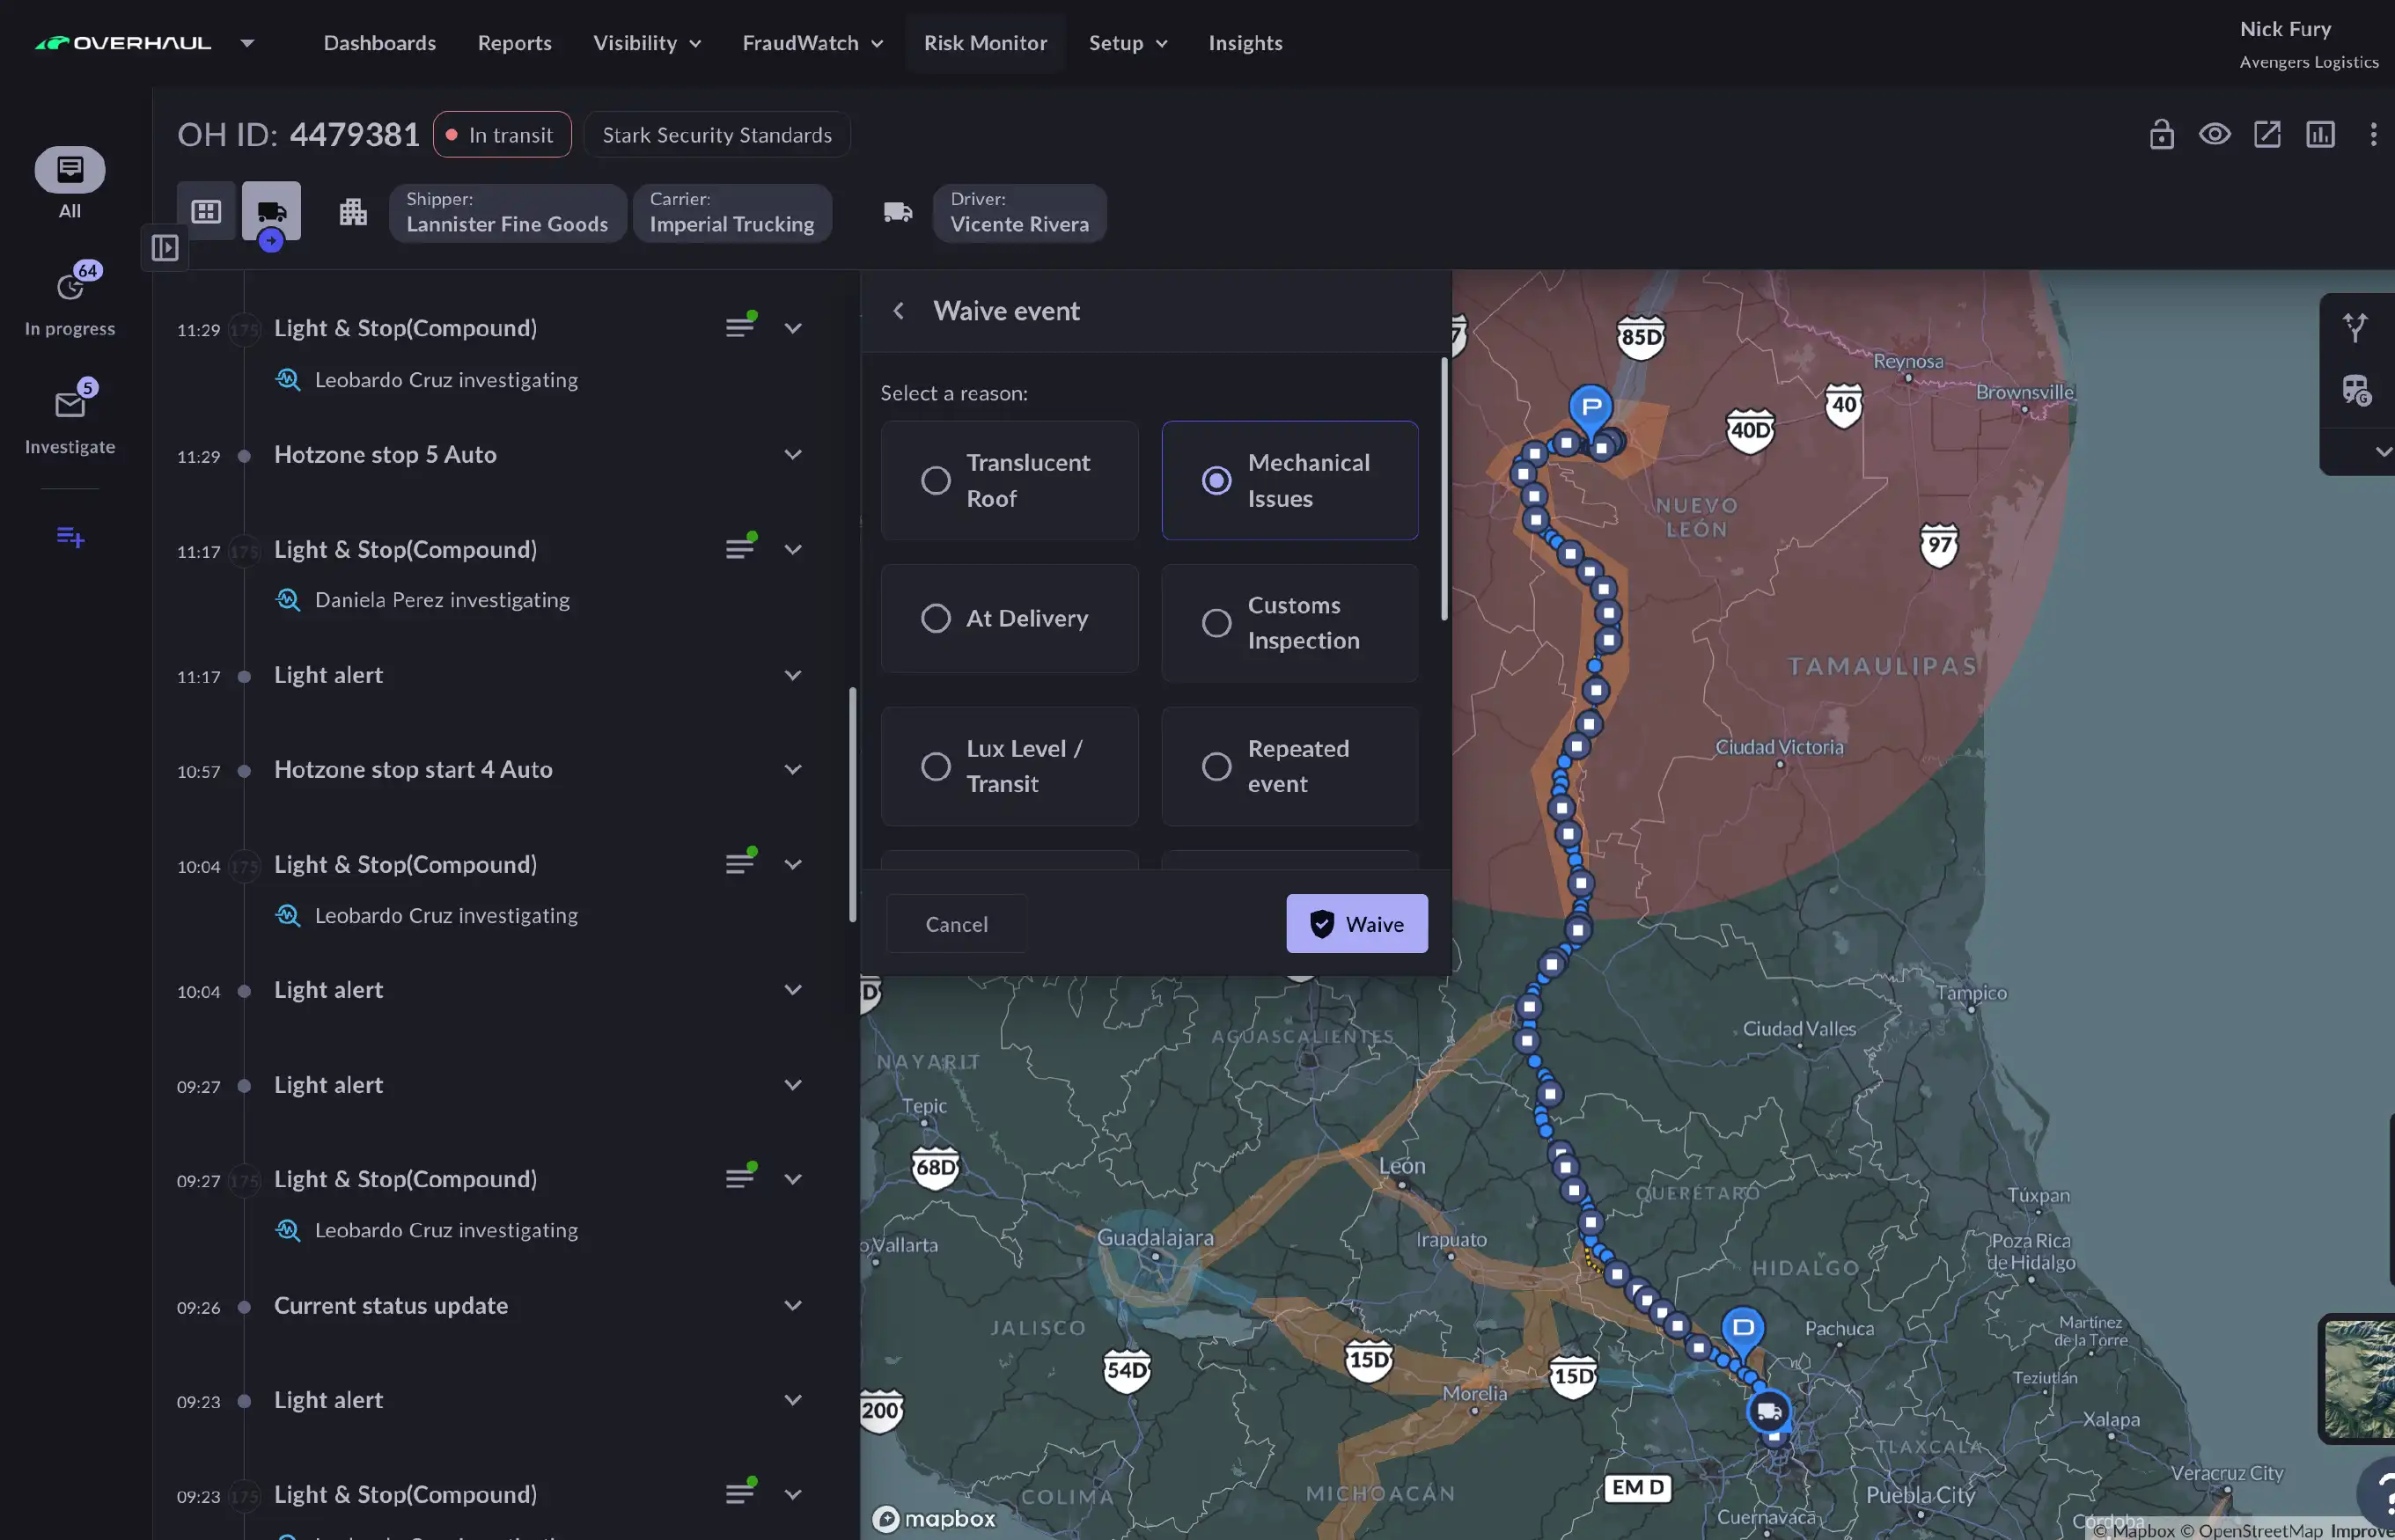Click the lock icon in header
This screenshot has width=2395, height=1540.
(x=2161, y=134)
